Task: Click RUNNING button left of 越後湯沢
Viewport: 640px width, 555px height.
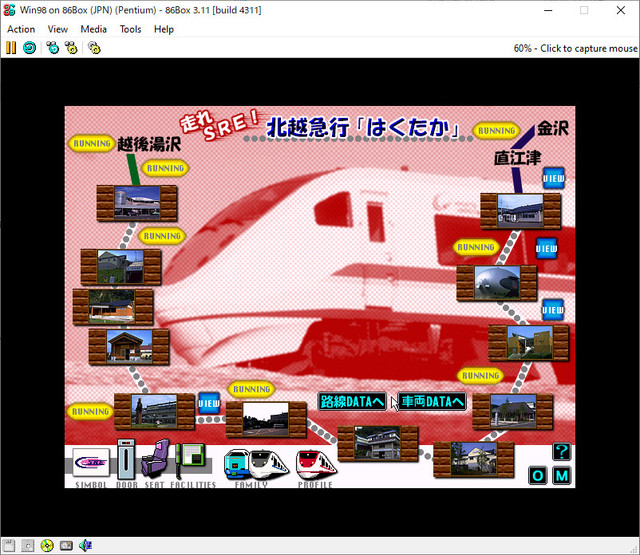Action: [x=91, y=144]
